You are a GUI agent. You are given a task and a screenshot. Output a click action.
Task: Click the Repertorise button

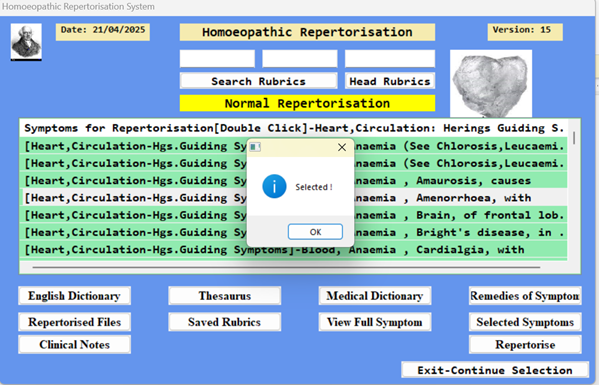pyautogui.click(x=525, y=345)
